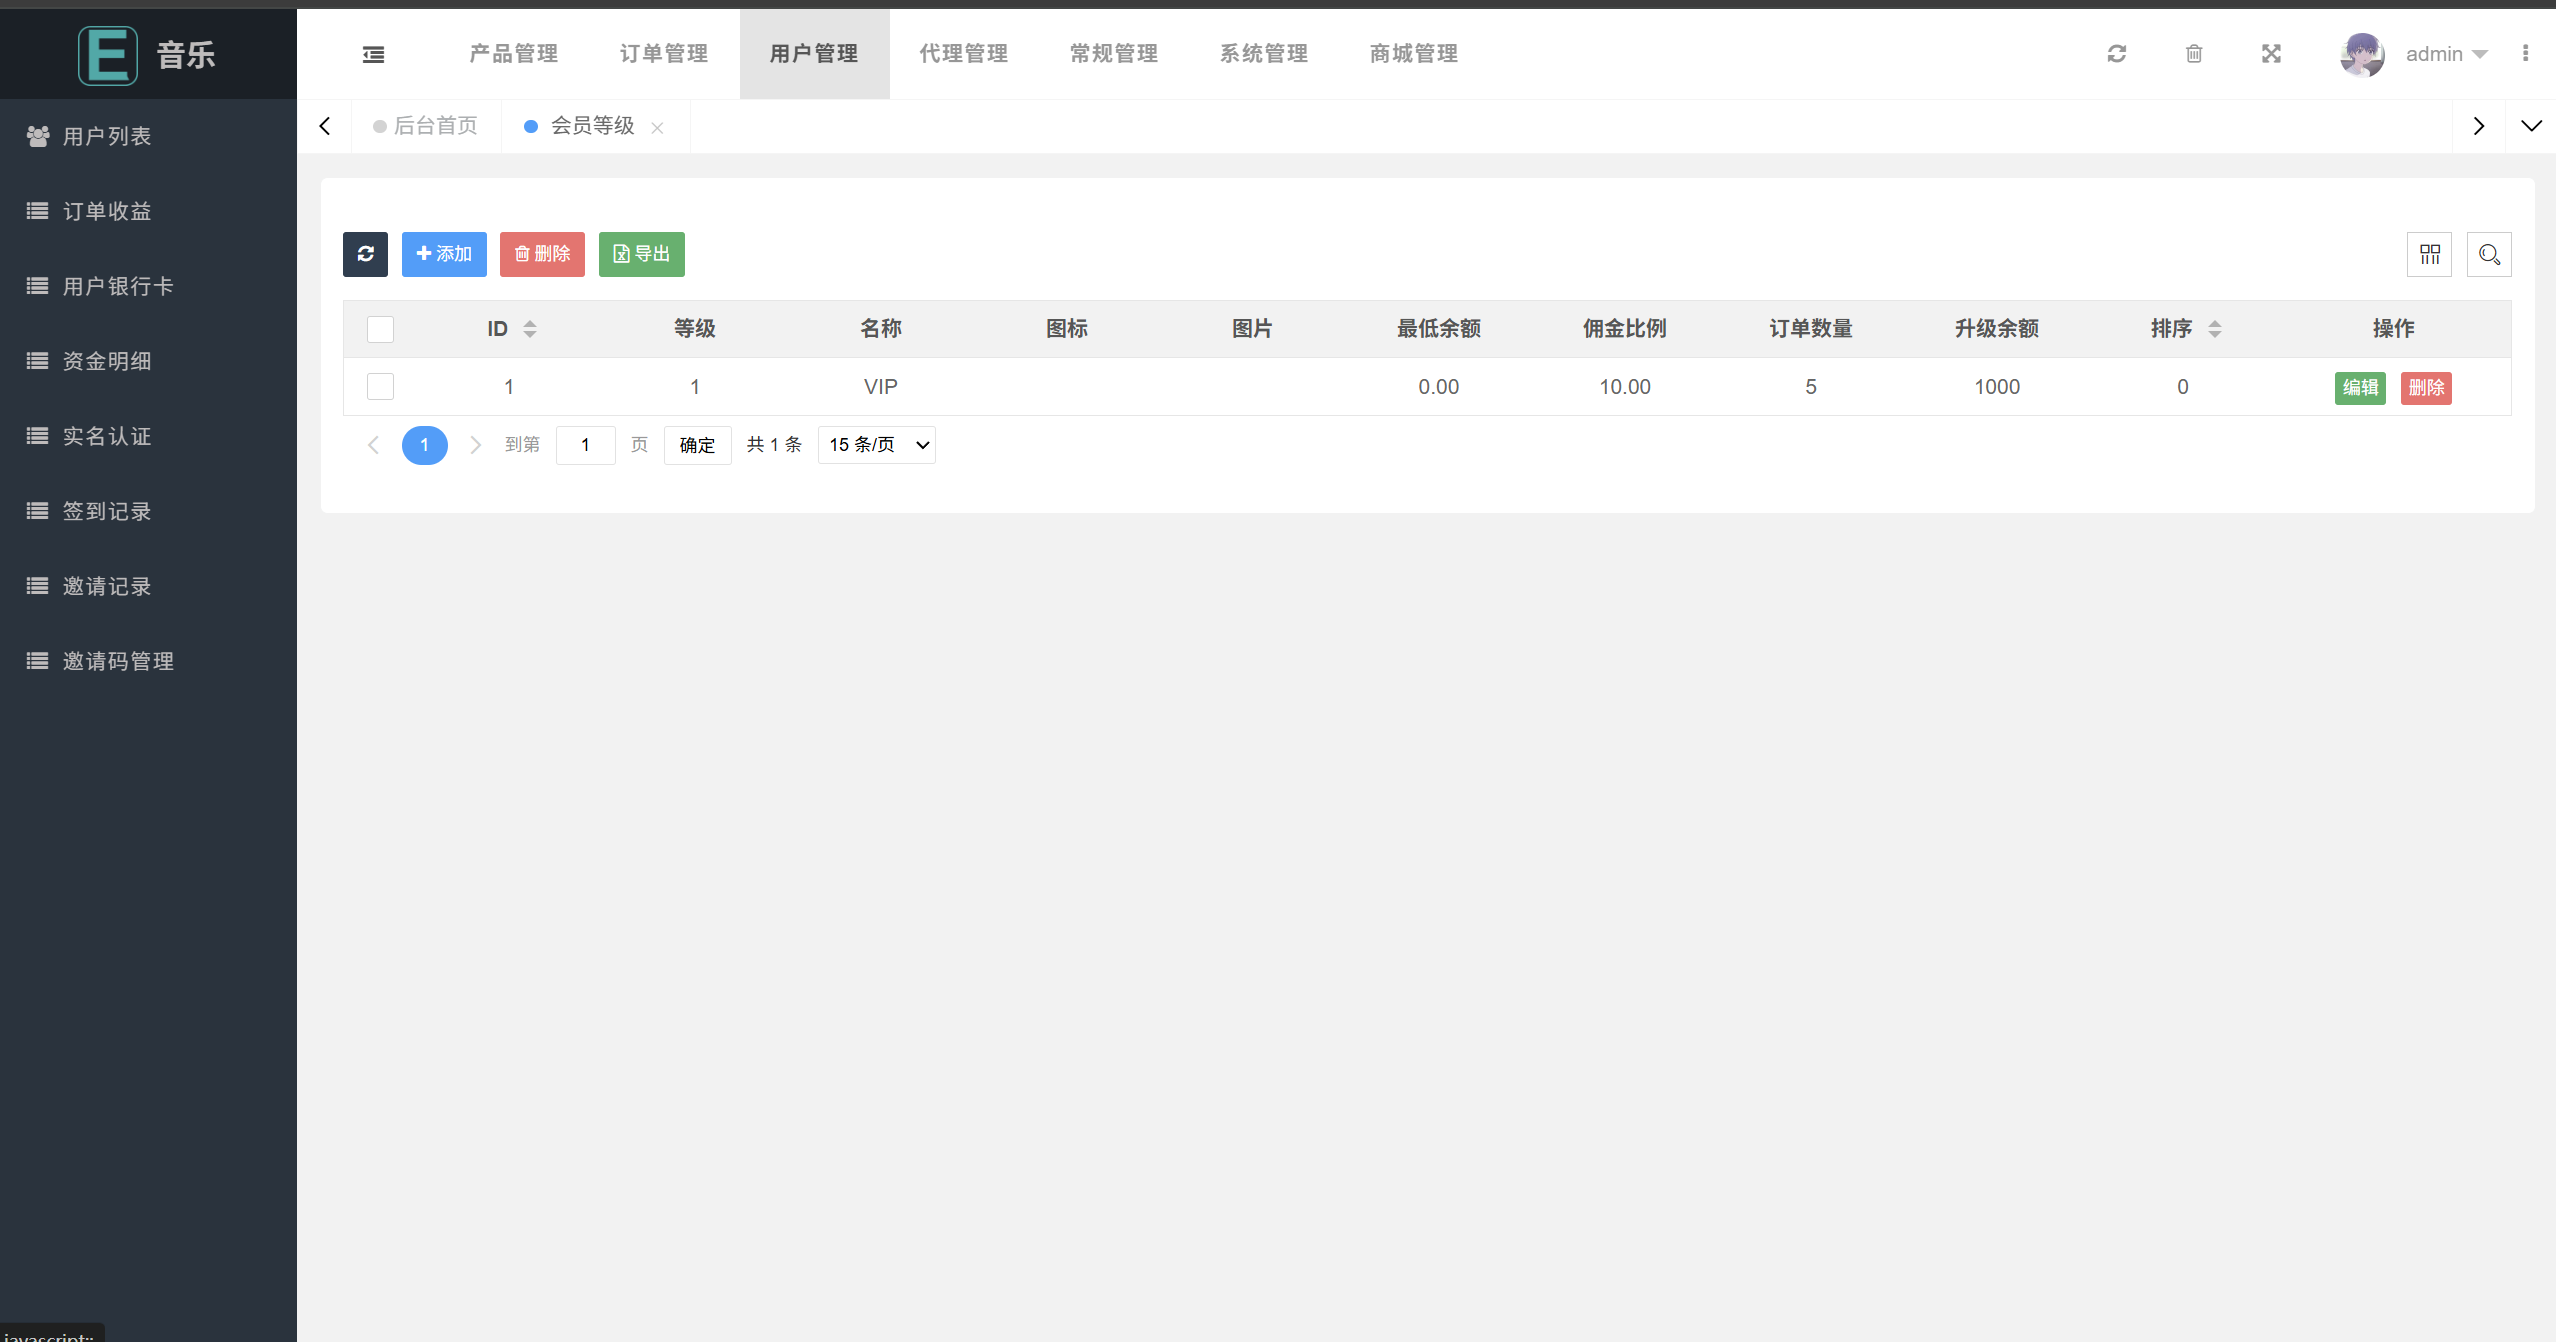Open the table search magnifier icon
The image size is (2556, 1342).
point(2489,254)
